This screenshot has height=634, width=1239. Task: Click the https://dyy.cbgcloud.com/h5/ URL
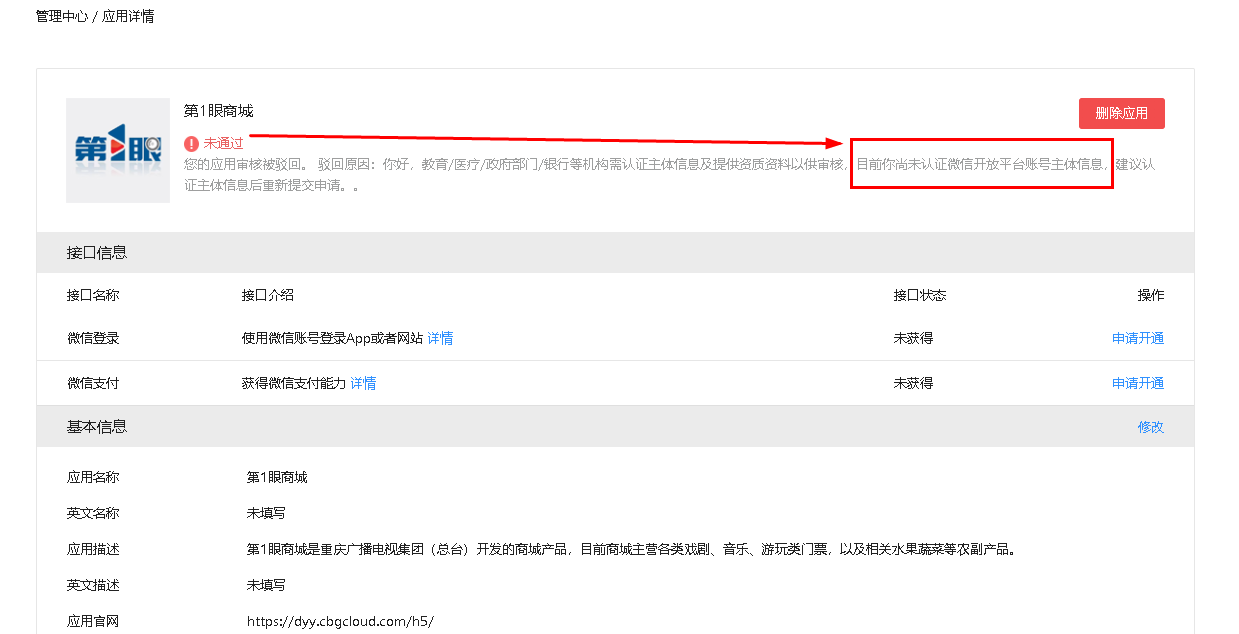point(340,621)
